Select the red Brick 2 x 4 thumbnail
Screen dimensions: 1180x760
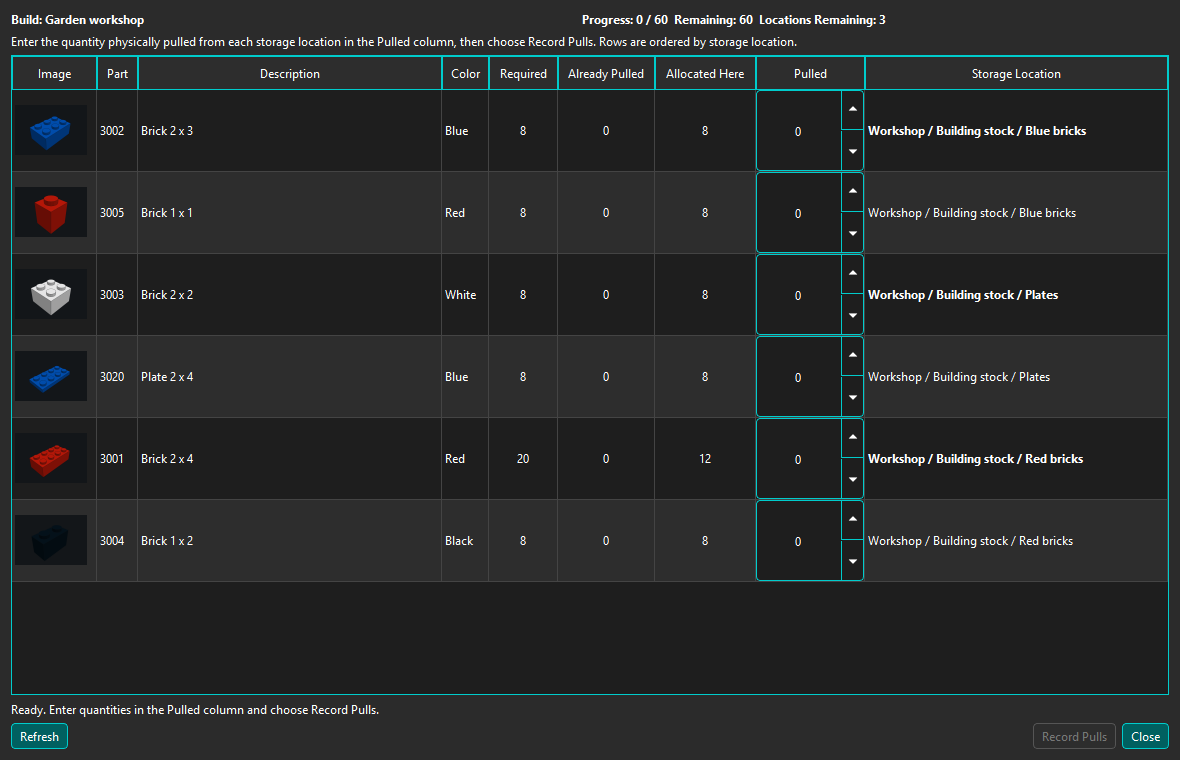pyautogui.click(x=51, y=459)
